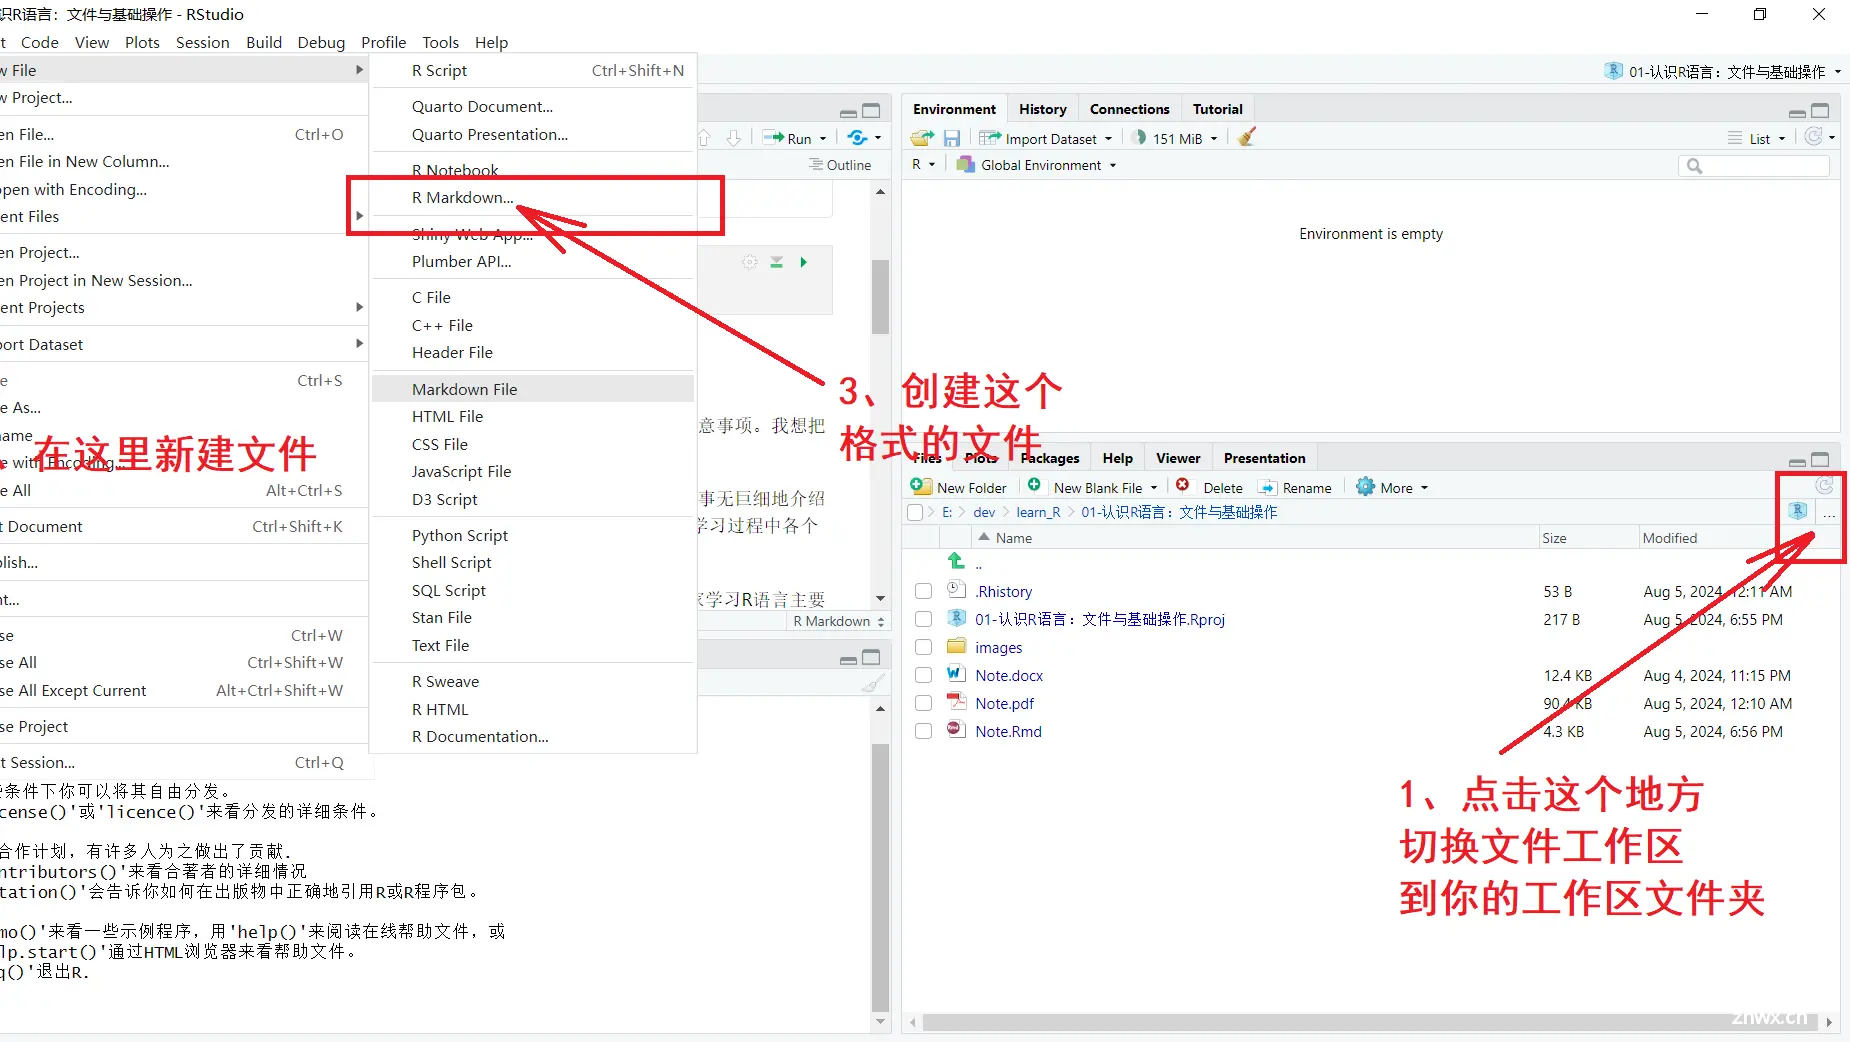Screen dimensions: 1850x1042
Task: Click the broom clear-objects icon
Action: click(1246, 138)
